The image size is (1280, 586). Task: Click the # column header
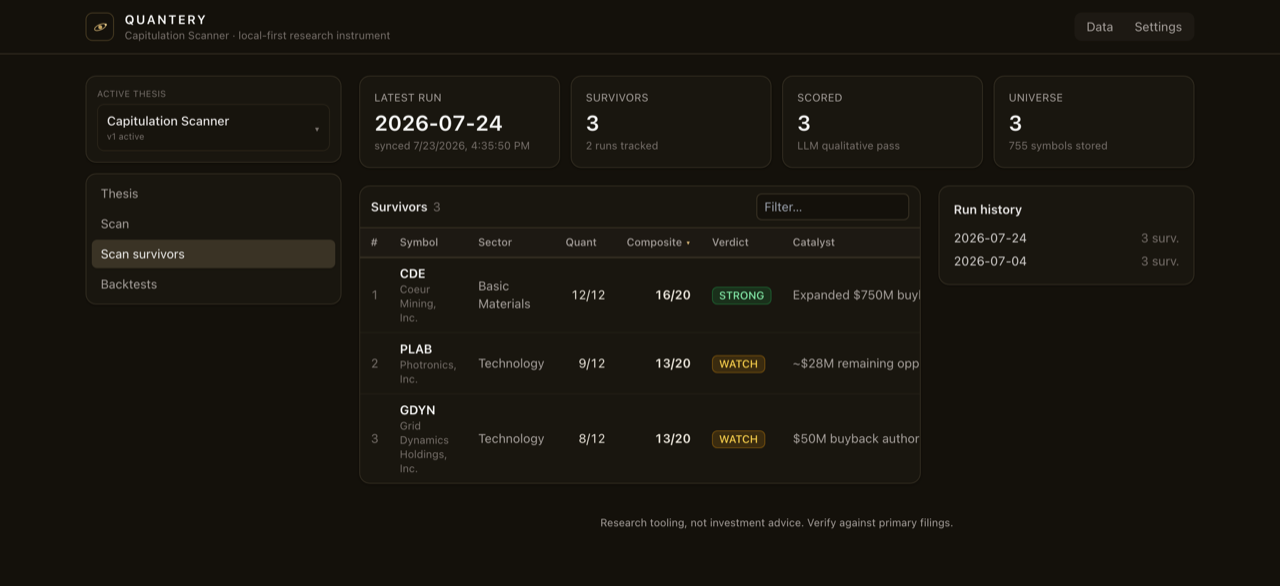[x=374, y=242]
